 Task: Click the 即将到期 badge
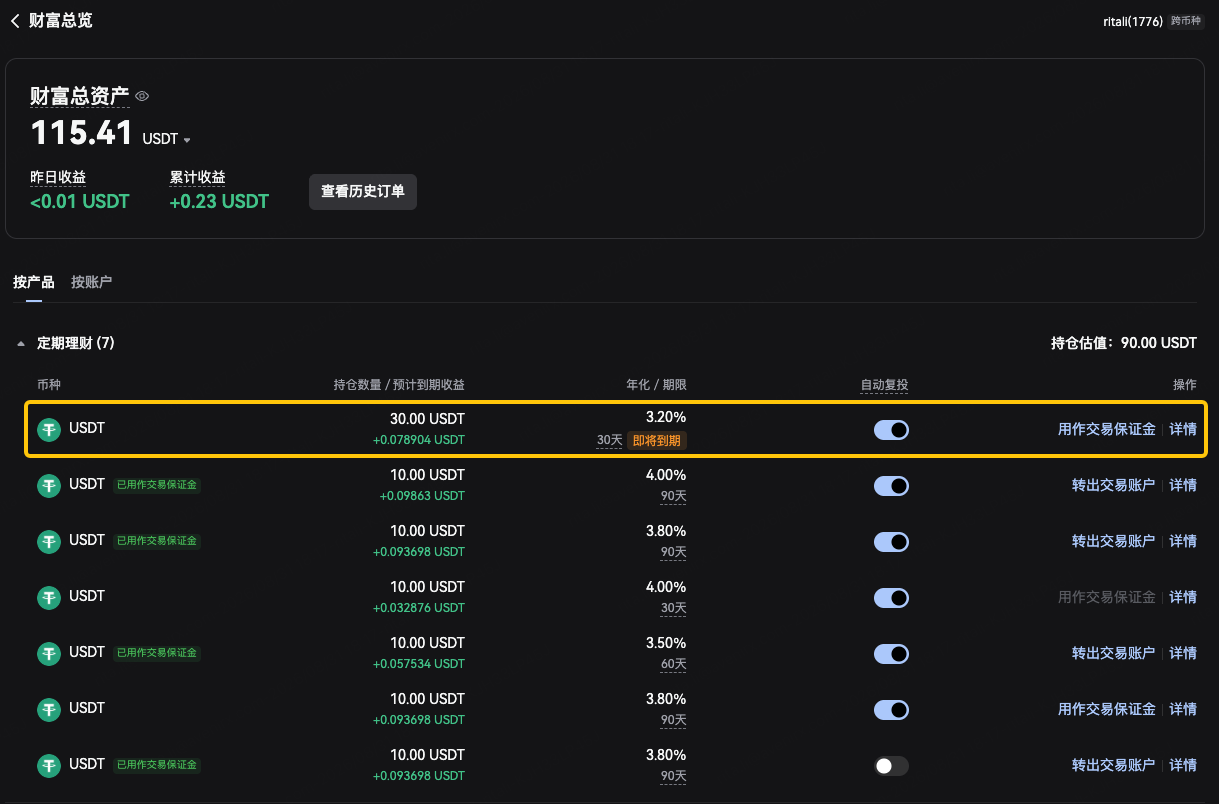657,440
